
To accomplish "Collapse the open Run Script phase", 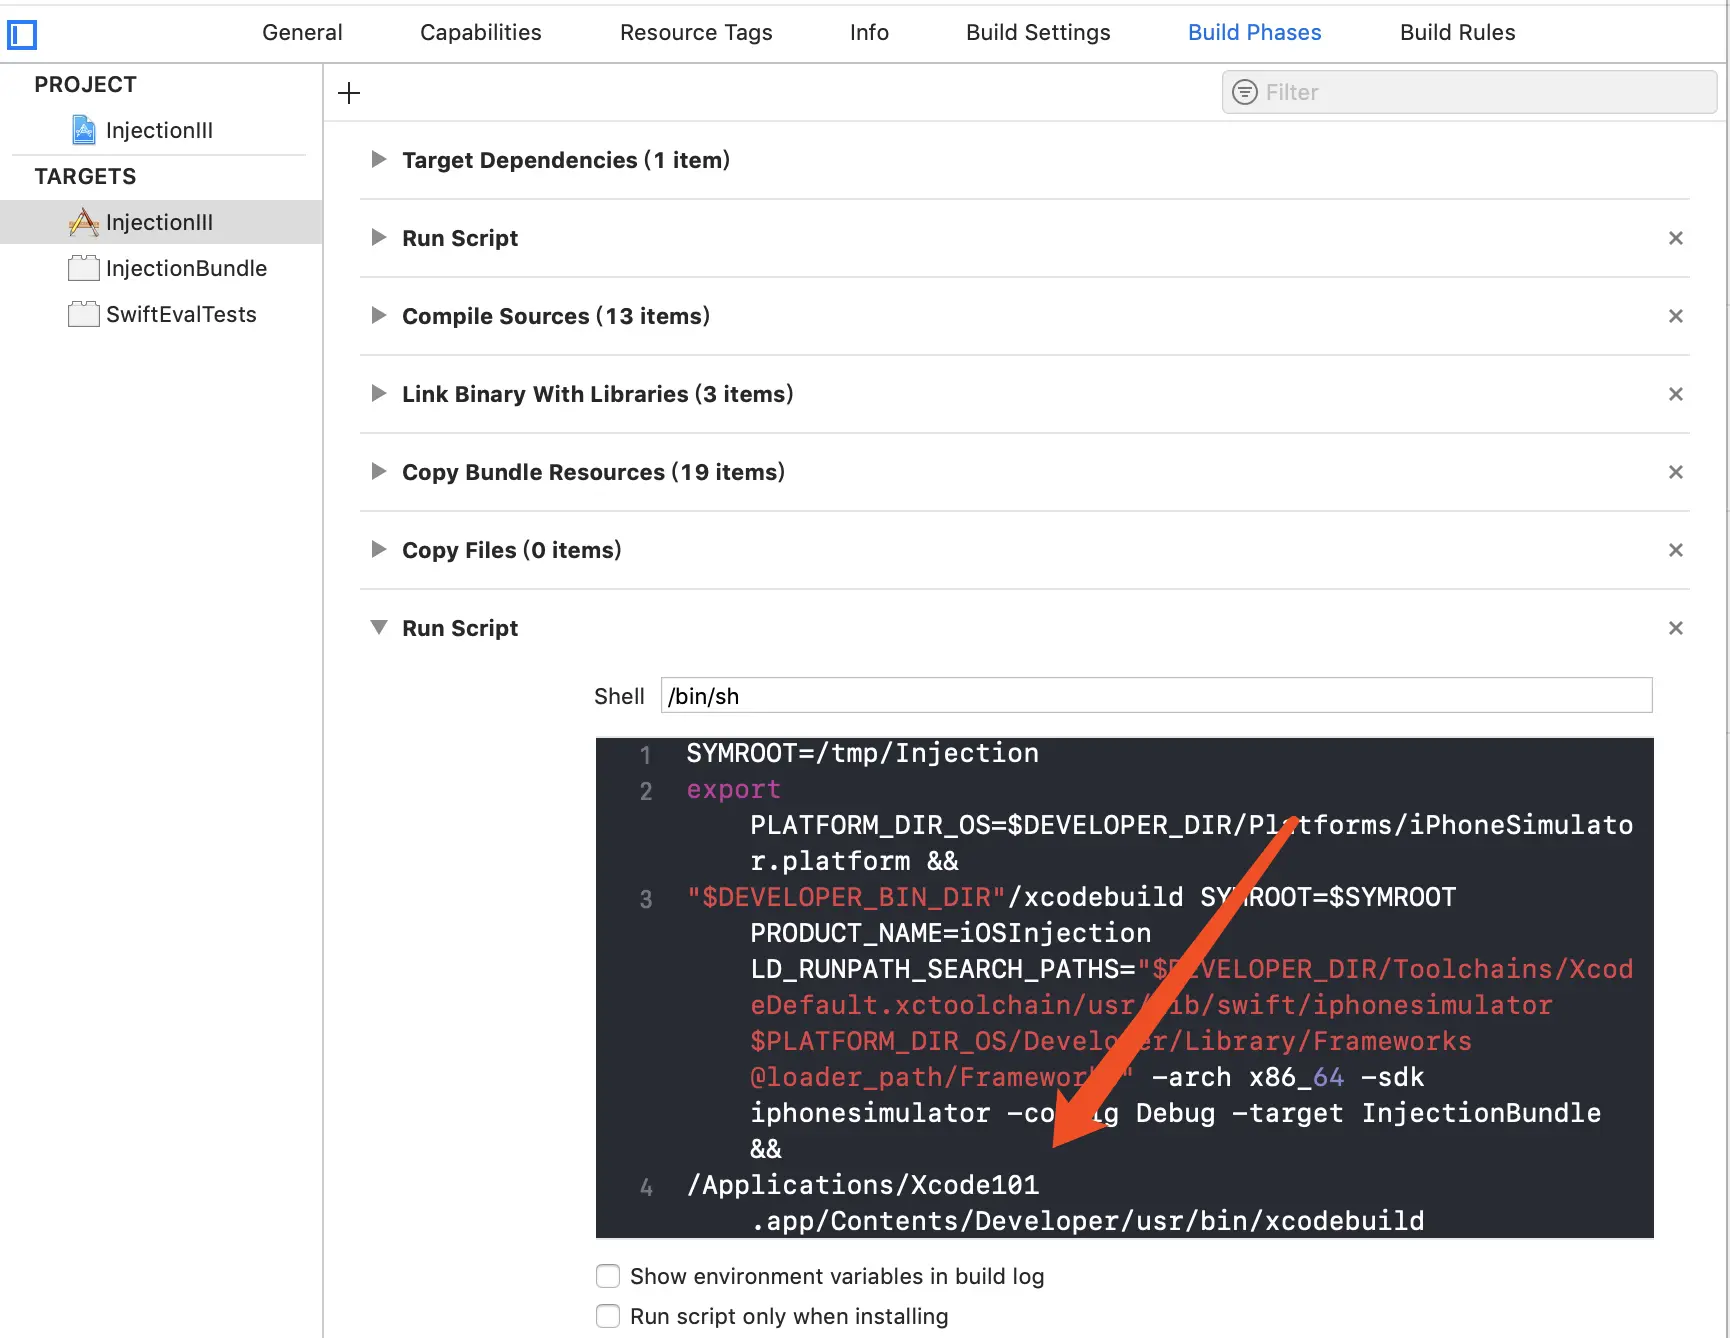I will tap(378, 627).
